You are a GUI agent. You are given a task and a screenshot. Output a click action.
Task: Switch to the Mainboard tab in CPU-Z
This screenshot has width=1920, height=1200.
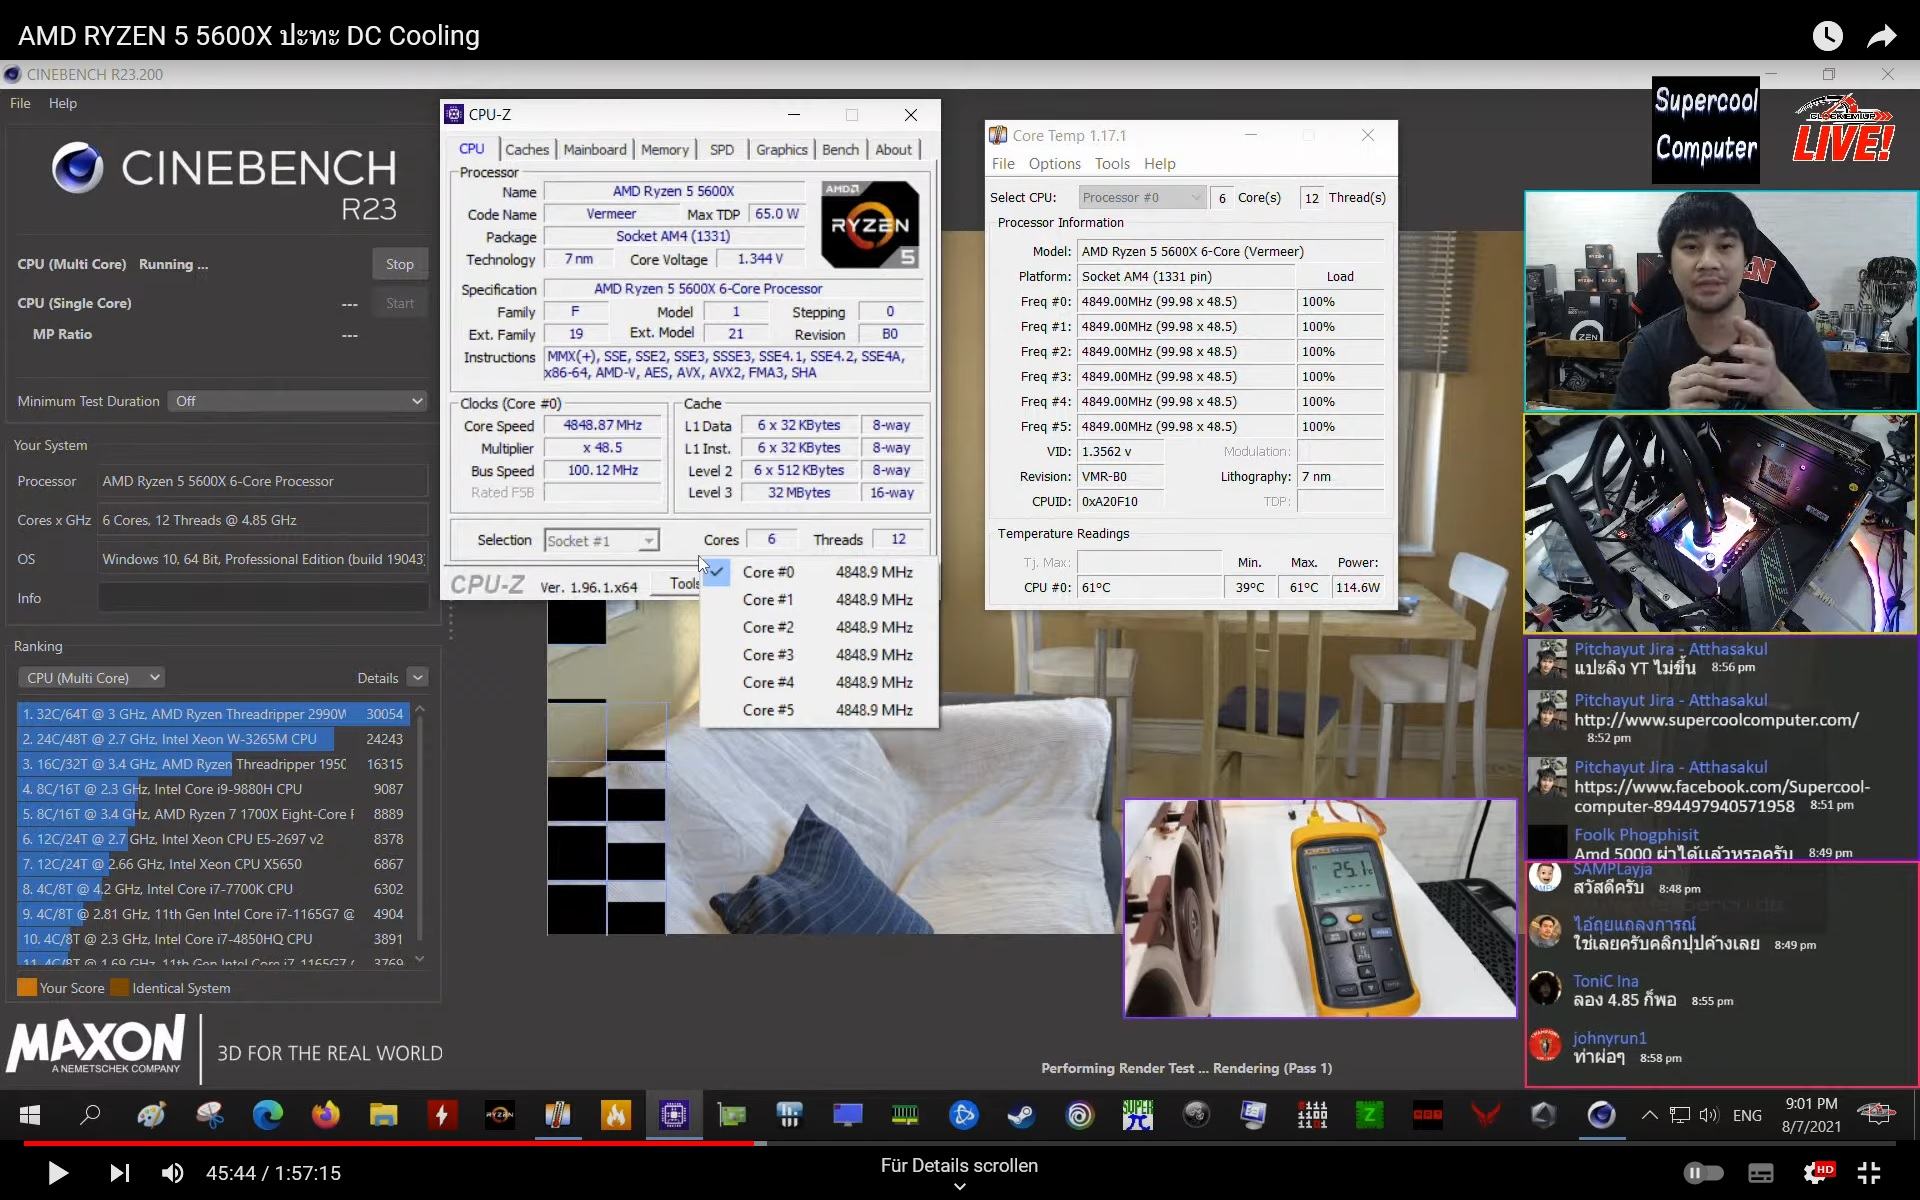click(594, 150)
